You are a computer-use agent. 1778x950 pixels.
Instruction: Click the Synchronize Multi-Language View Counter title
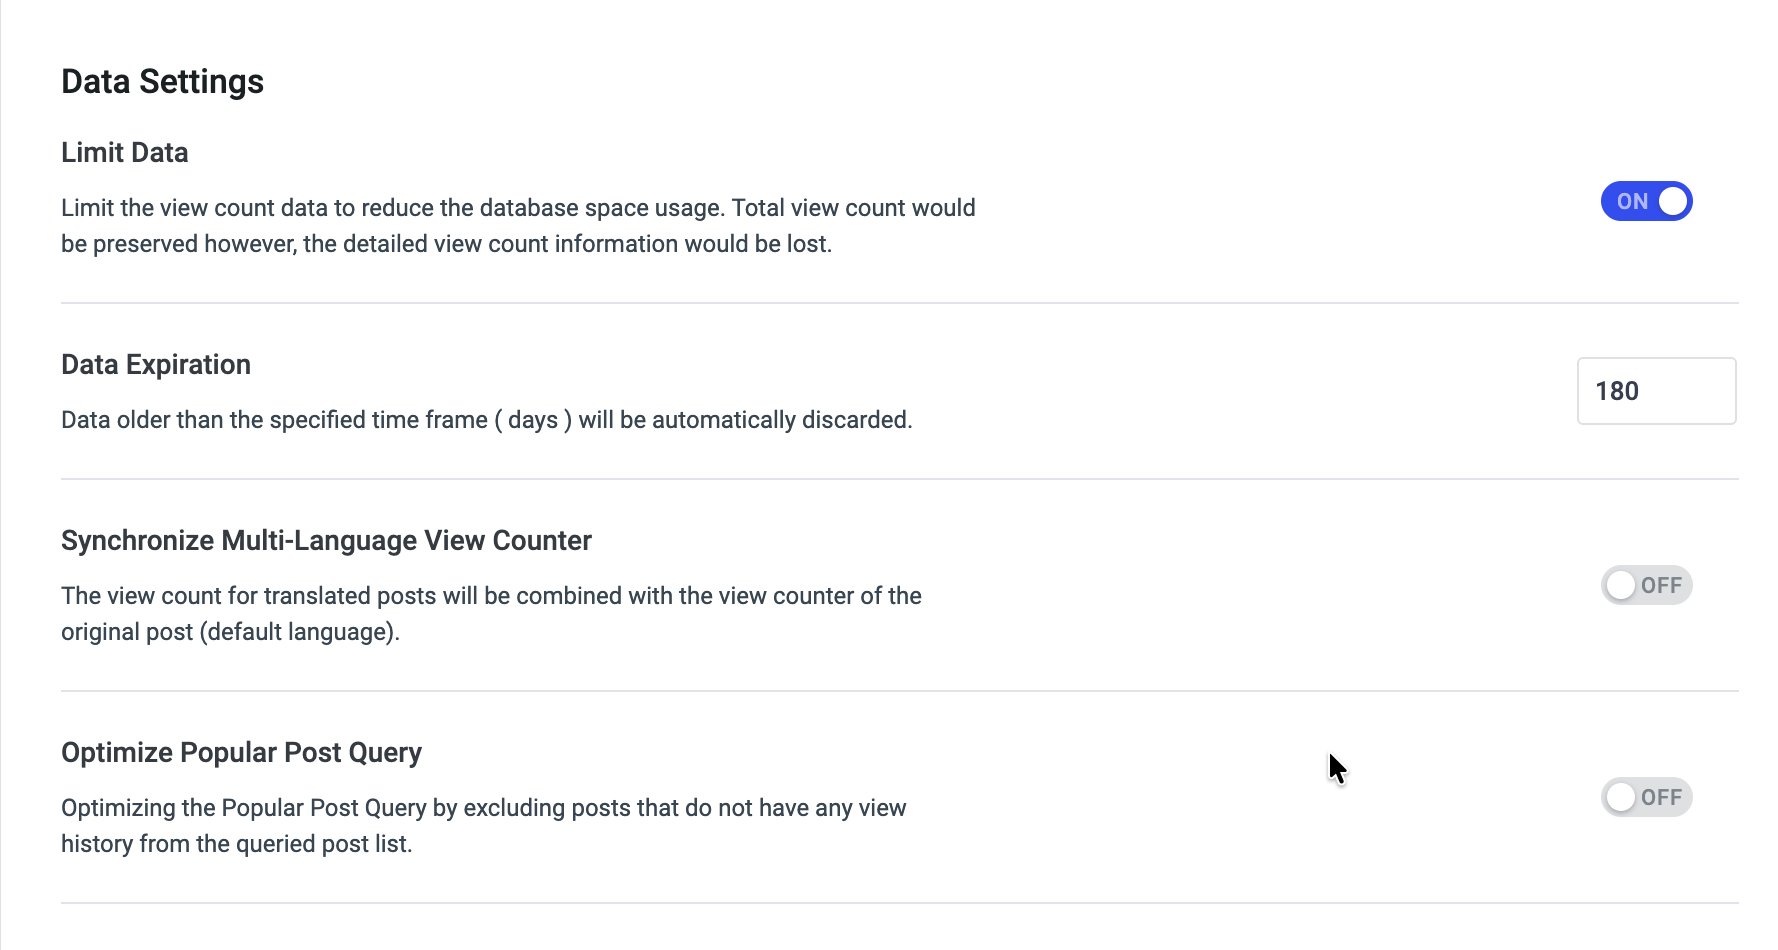[x=326, y=540]
